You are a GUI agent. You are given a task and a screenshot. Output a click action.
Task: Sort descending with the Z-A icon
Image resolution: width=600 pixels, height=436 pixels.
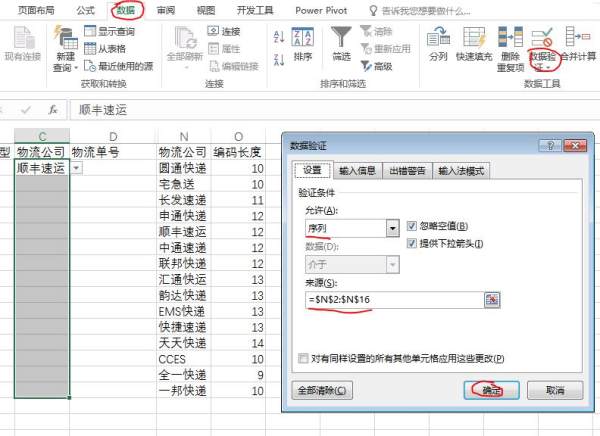(279, 60)
